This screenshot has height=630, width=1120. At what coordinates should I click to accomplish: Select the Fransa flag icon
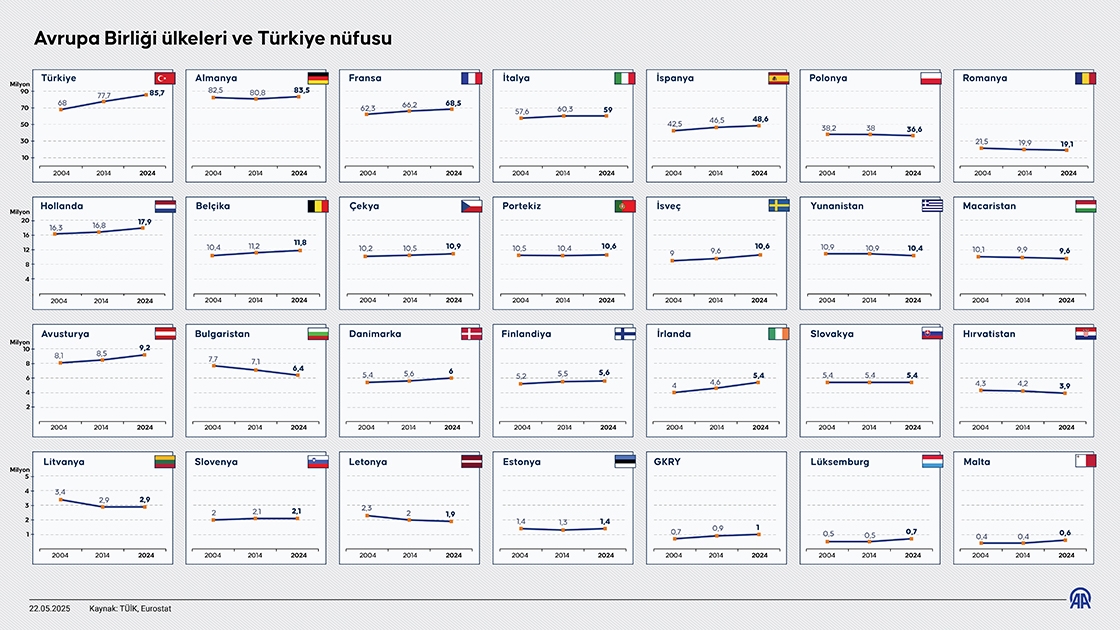[x=471, y=78]
